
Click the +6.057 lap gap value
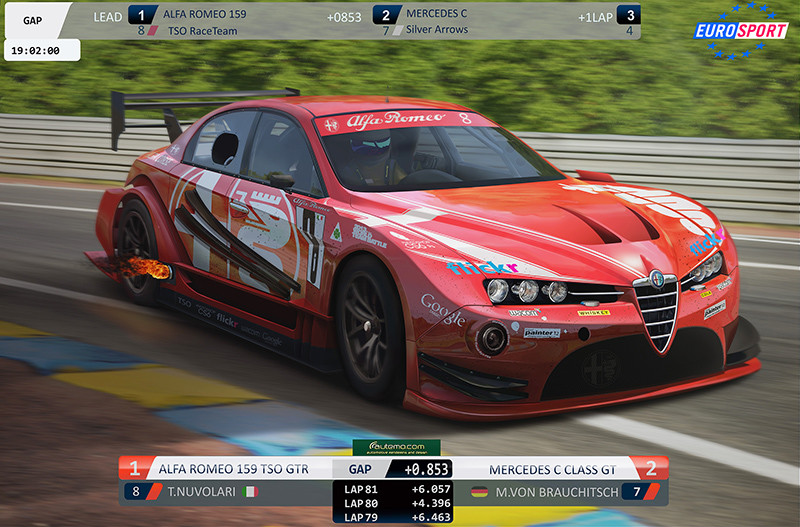coord(431,489)
